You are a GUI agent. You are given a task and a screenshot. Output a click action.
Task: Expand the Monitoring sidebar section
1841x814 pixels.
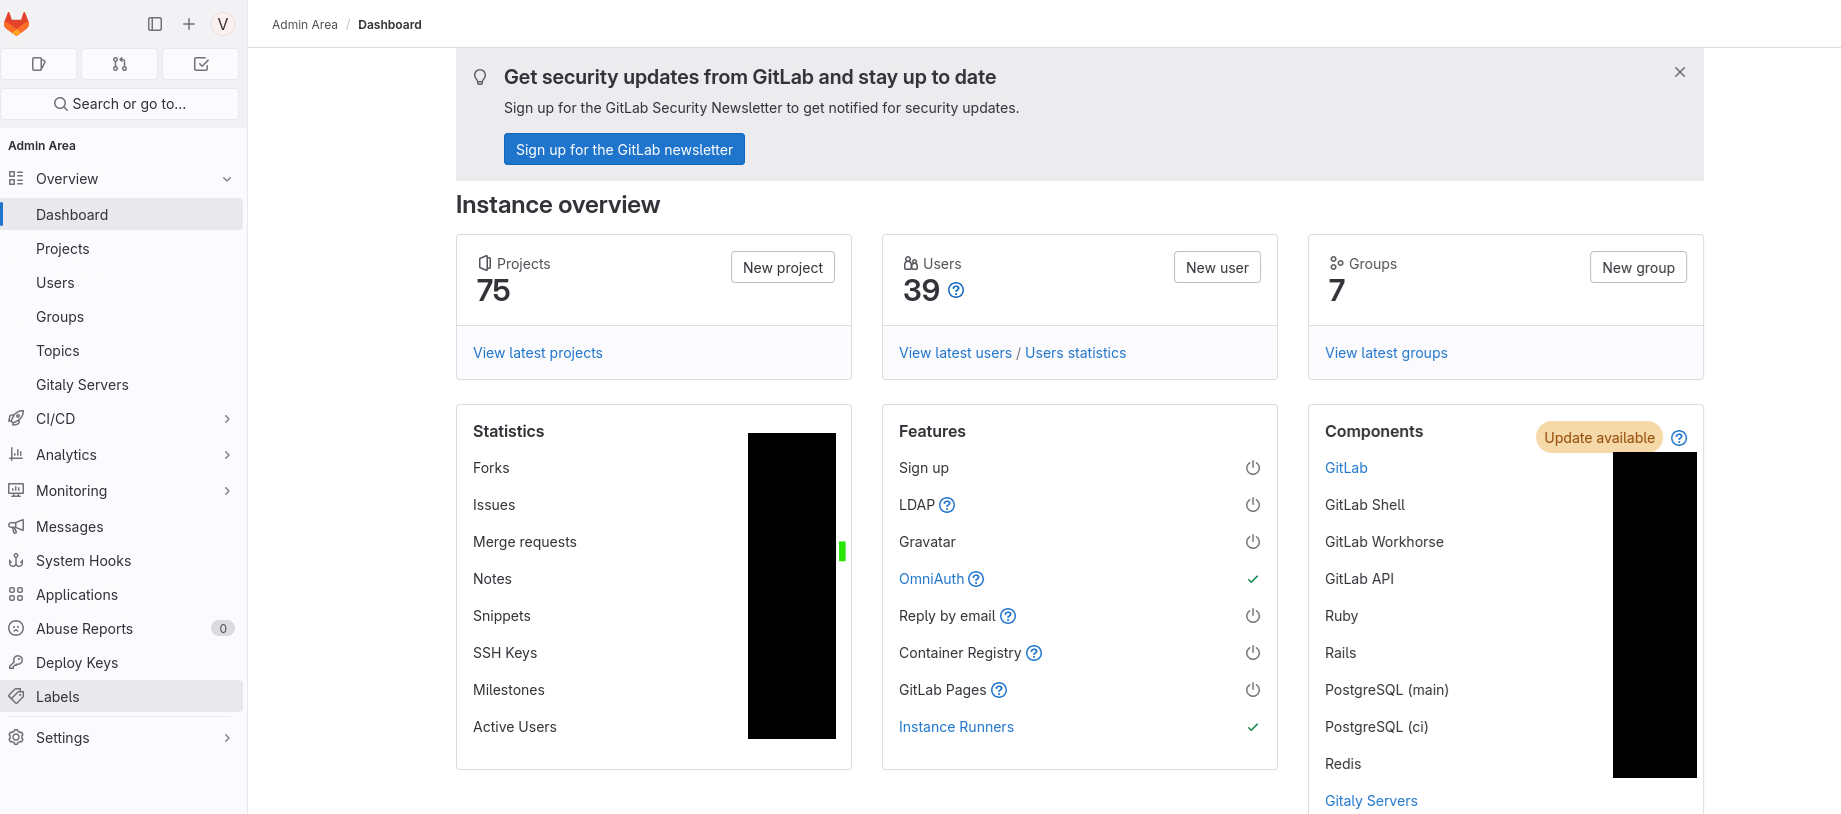click(x=227, y=491)
